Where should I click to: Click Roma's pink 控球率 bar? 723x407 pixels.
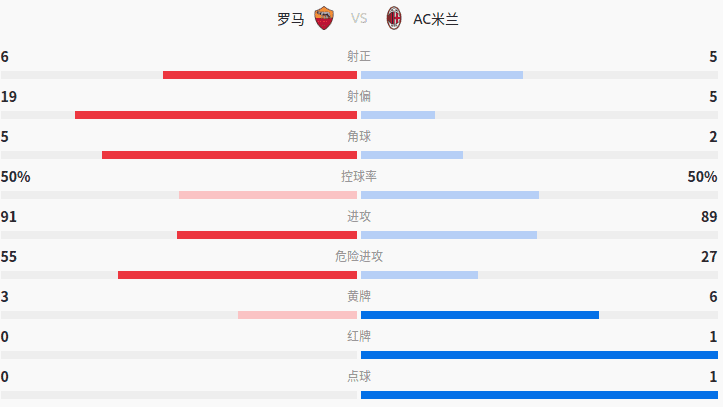[268, 195]
